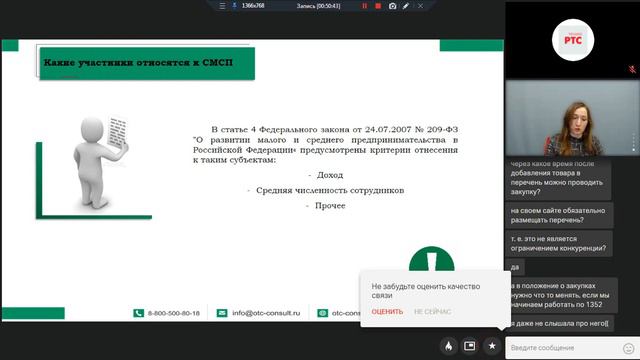Viewport: 640px width, 360px height.
Task: Close the recorder toolbar with the X
Action: click(420, 6)
